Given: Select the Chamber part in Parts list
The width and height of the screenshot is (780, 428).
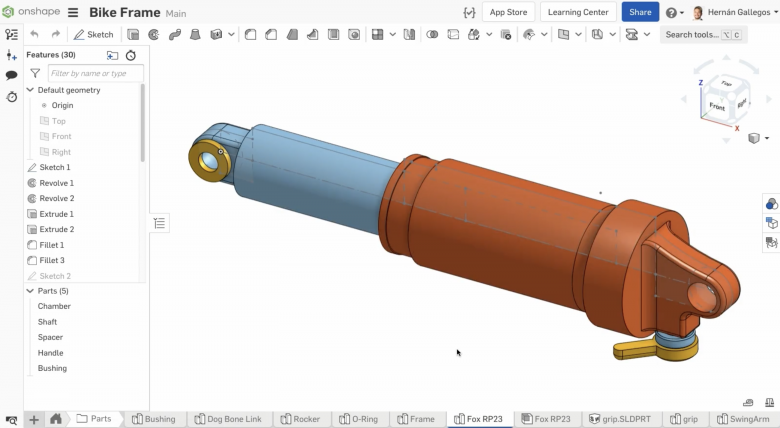Looking at the screenshot, I should click(54, 306).
